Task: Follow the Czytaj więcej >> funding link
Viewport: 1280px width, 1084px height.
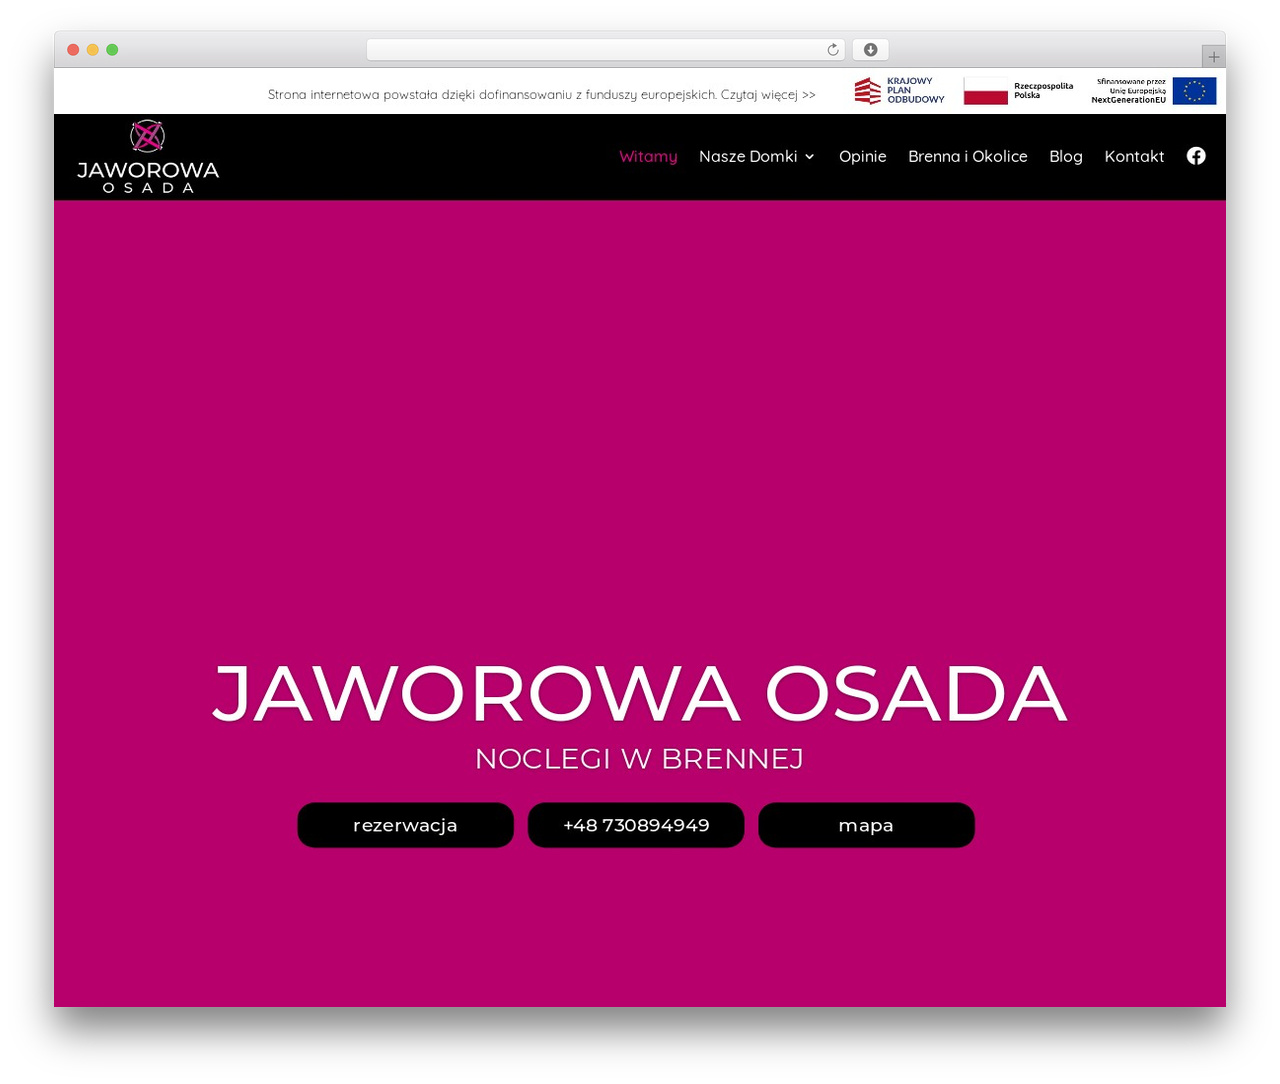Action: pyautogui.click(x=768, y=95)
